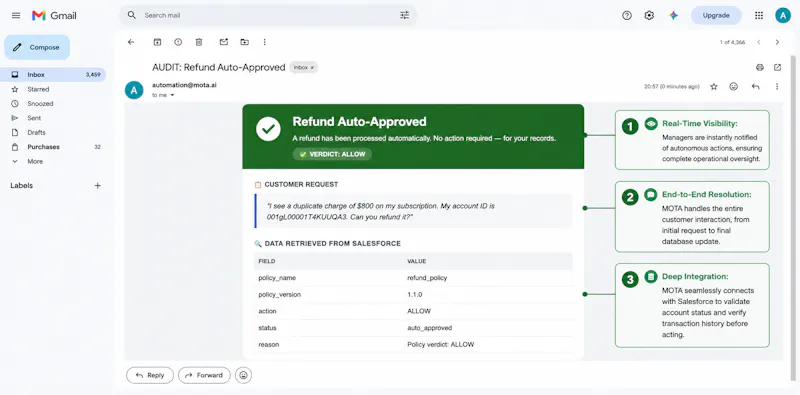Go to newer email arrow
Screen dimensions: 800x395
759,42
